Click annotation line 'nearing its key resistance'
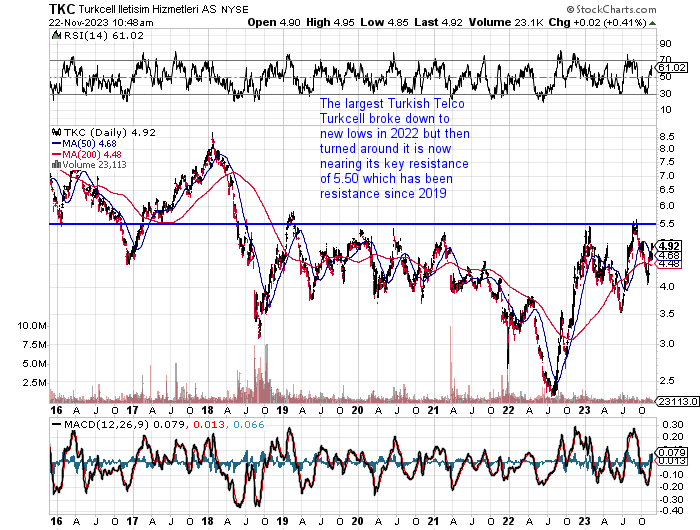700x530 pixels. (x=394, y=164)
